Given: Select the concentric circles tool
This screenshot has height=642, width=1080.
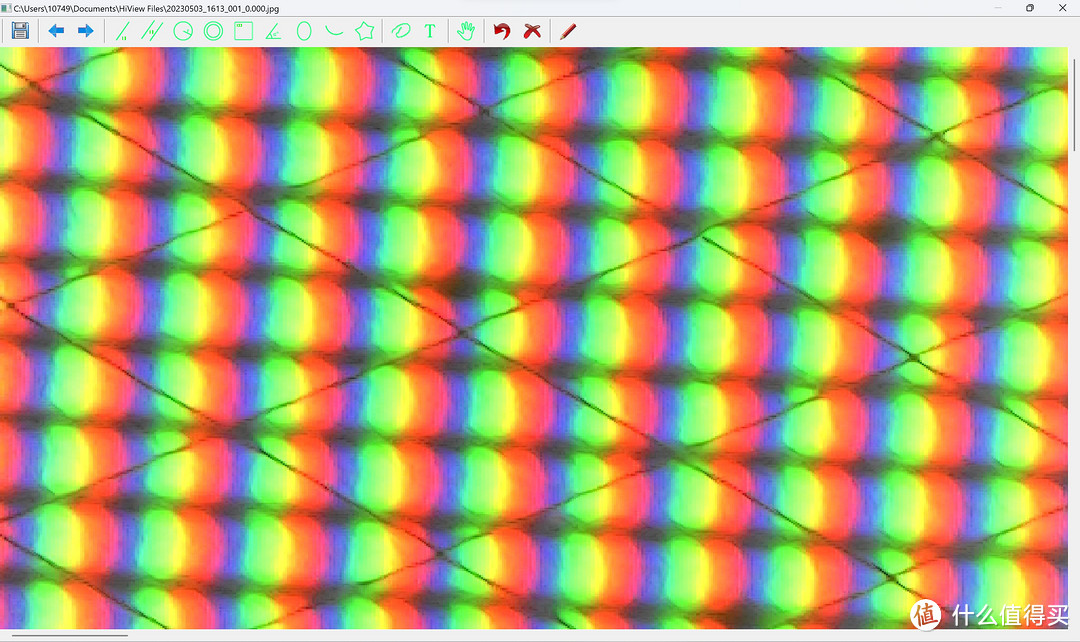Looking at the screenshot, I should click(214, 31).
